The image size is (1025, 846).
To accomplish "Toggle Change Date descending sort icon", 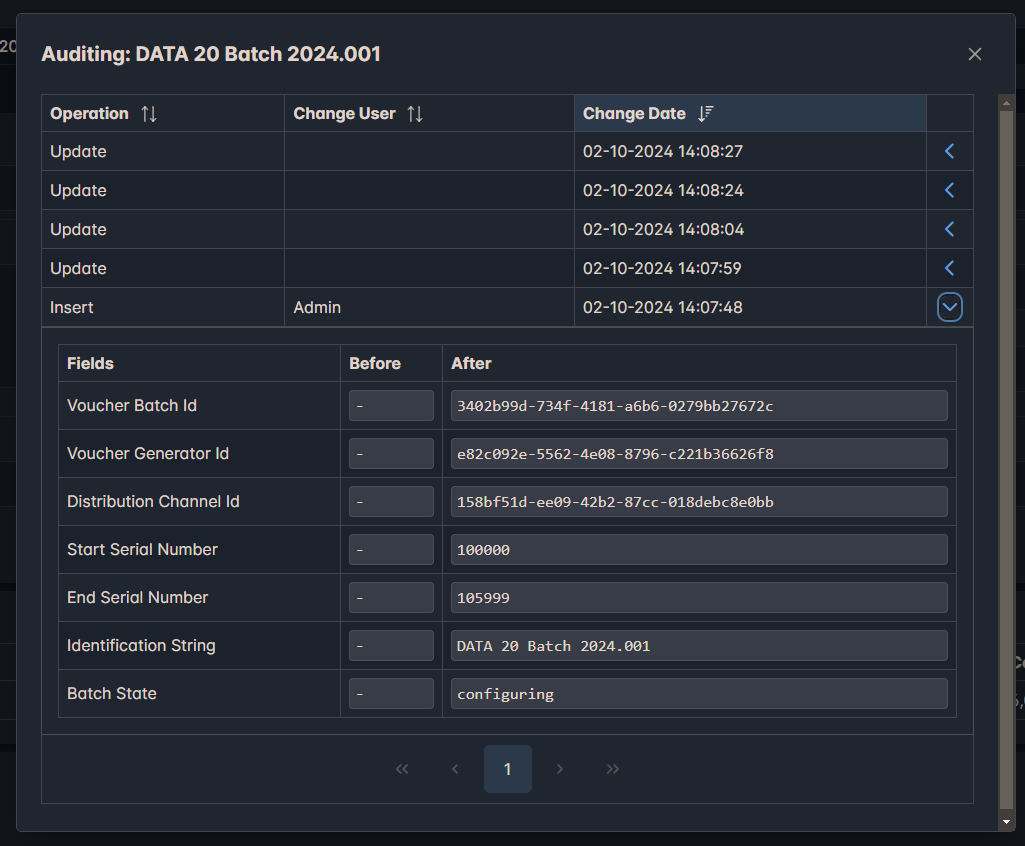I will click(x=705, y=114).
